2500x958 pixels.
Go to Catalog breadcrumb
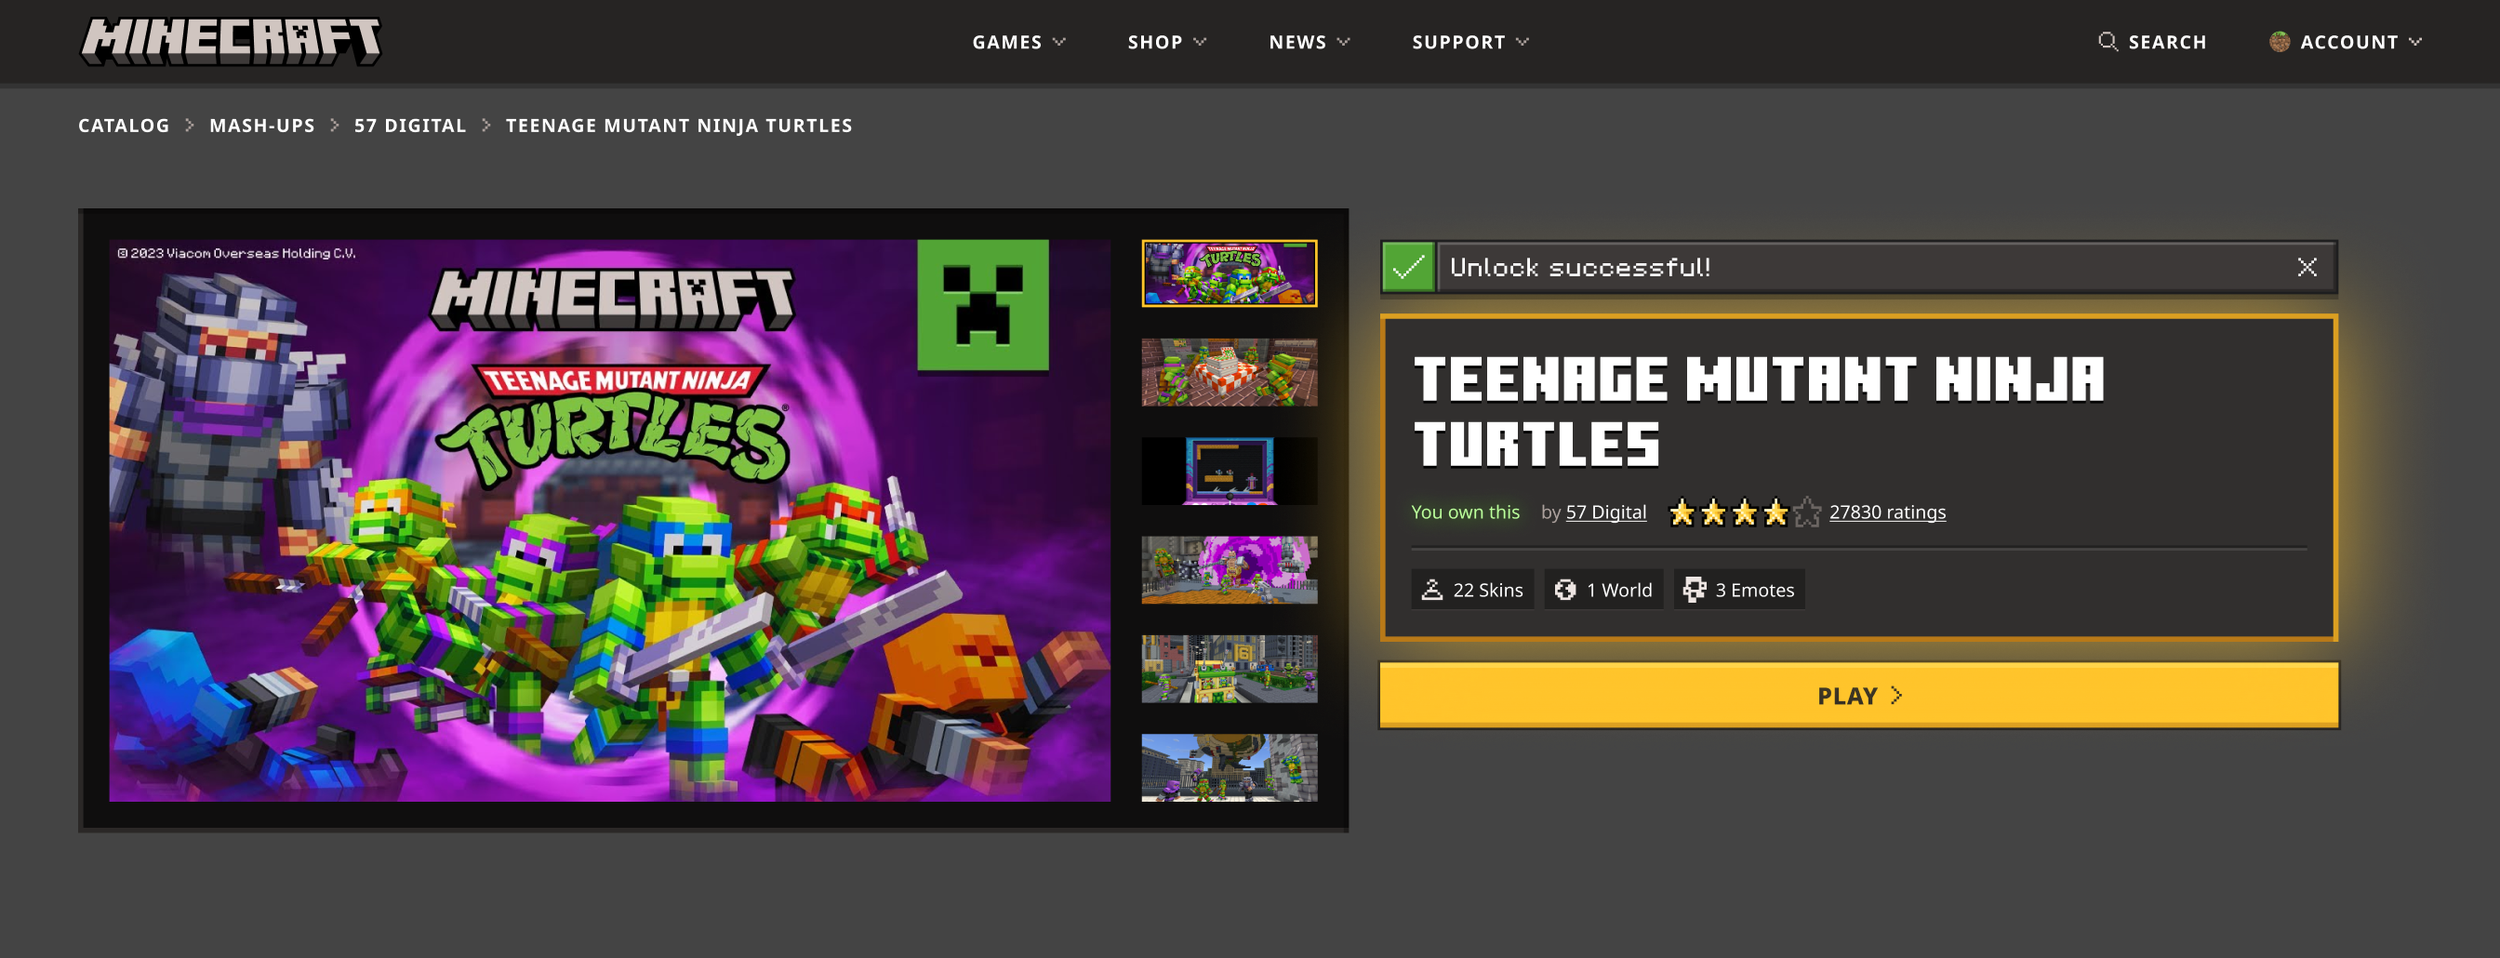coord(124,126)
